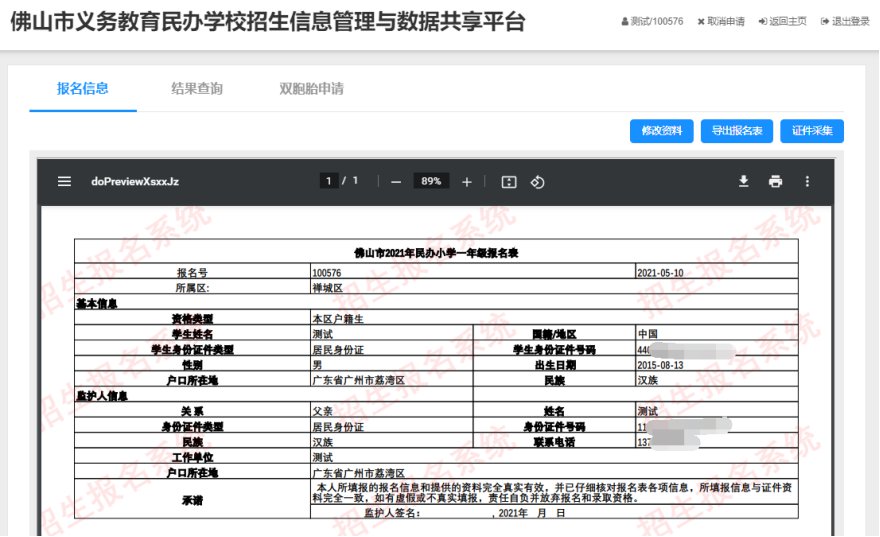Print the registration form
The width and height of the screenshot is (880, 537).
tap(775, 182)
